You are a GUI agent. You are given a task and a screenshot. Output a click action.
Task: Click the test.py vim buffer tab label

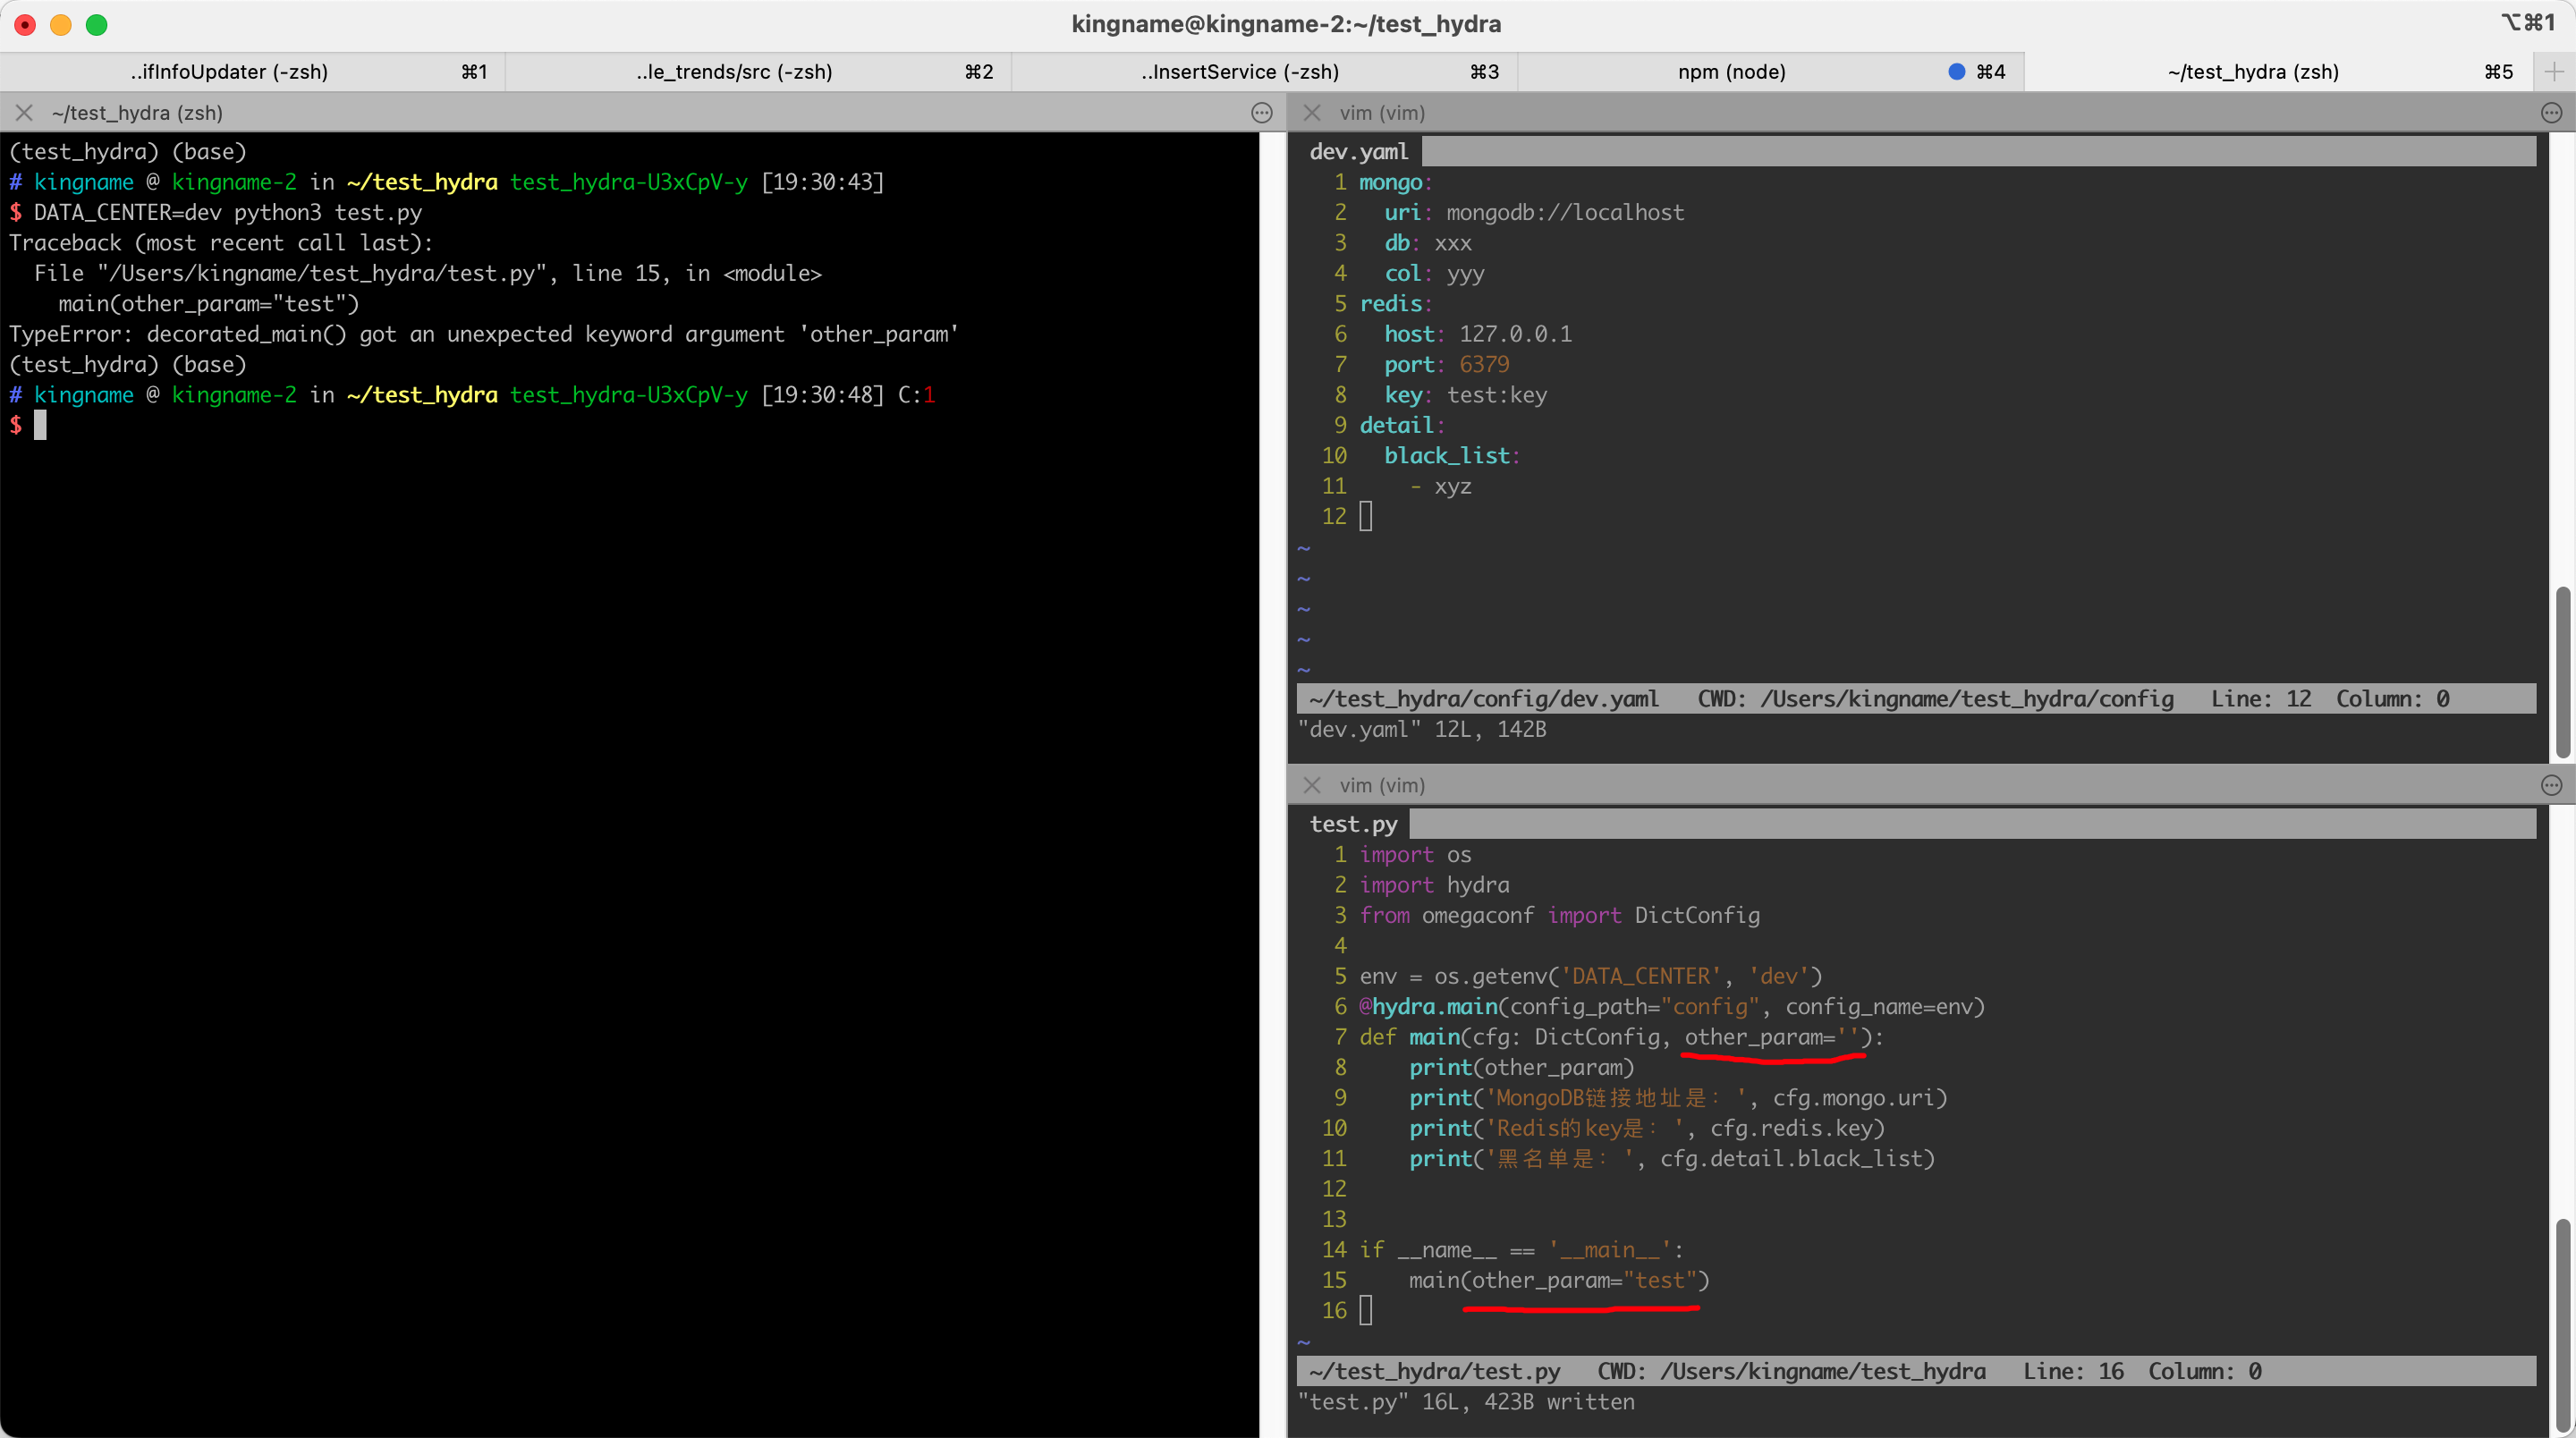coord(1353,824)
